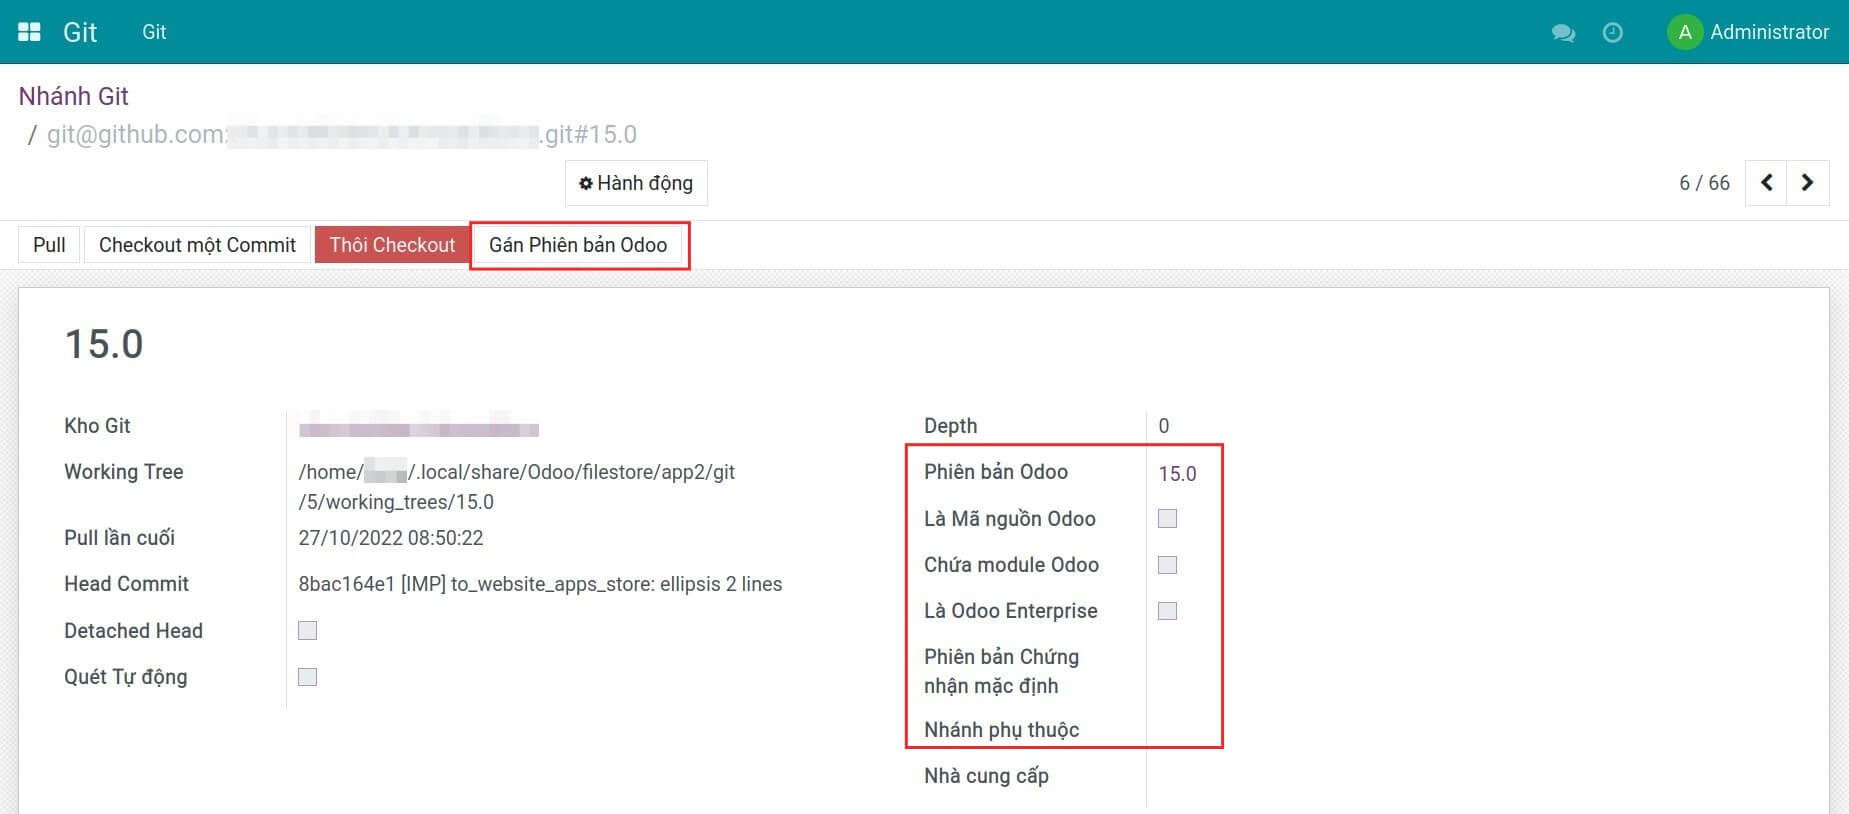The width and height of the screenshot is (1849, 814).
Task: Open the Hành động dropdown
Action: tap(636, 183)
